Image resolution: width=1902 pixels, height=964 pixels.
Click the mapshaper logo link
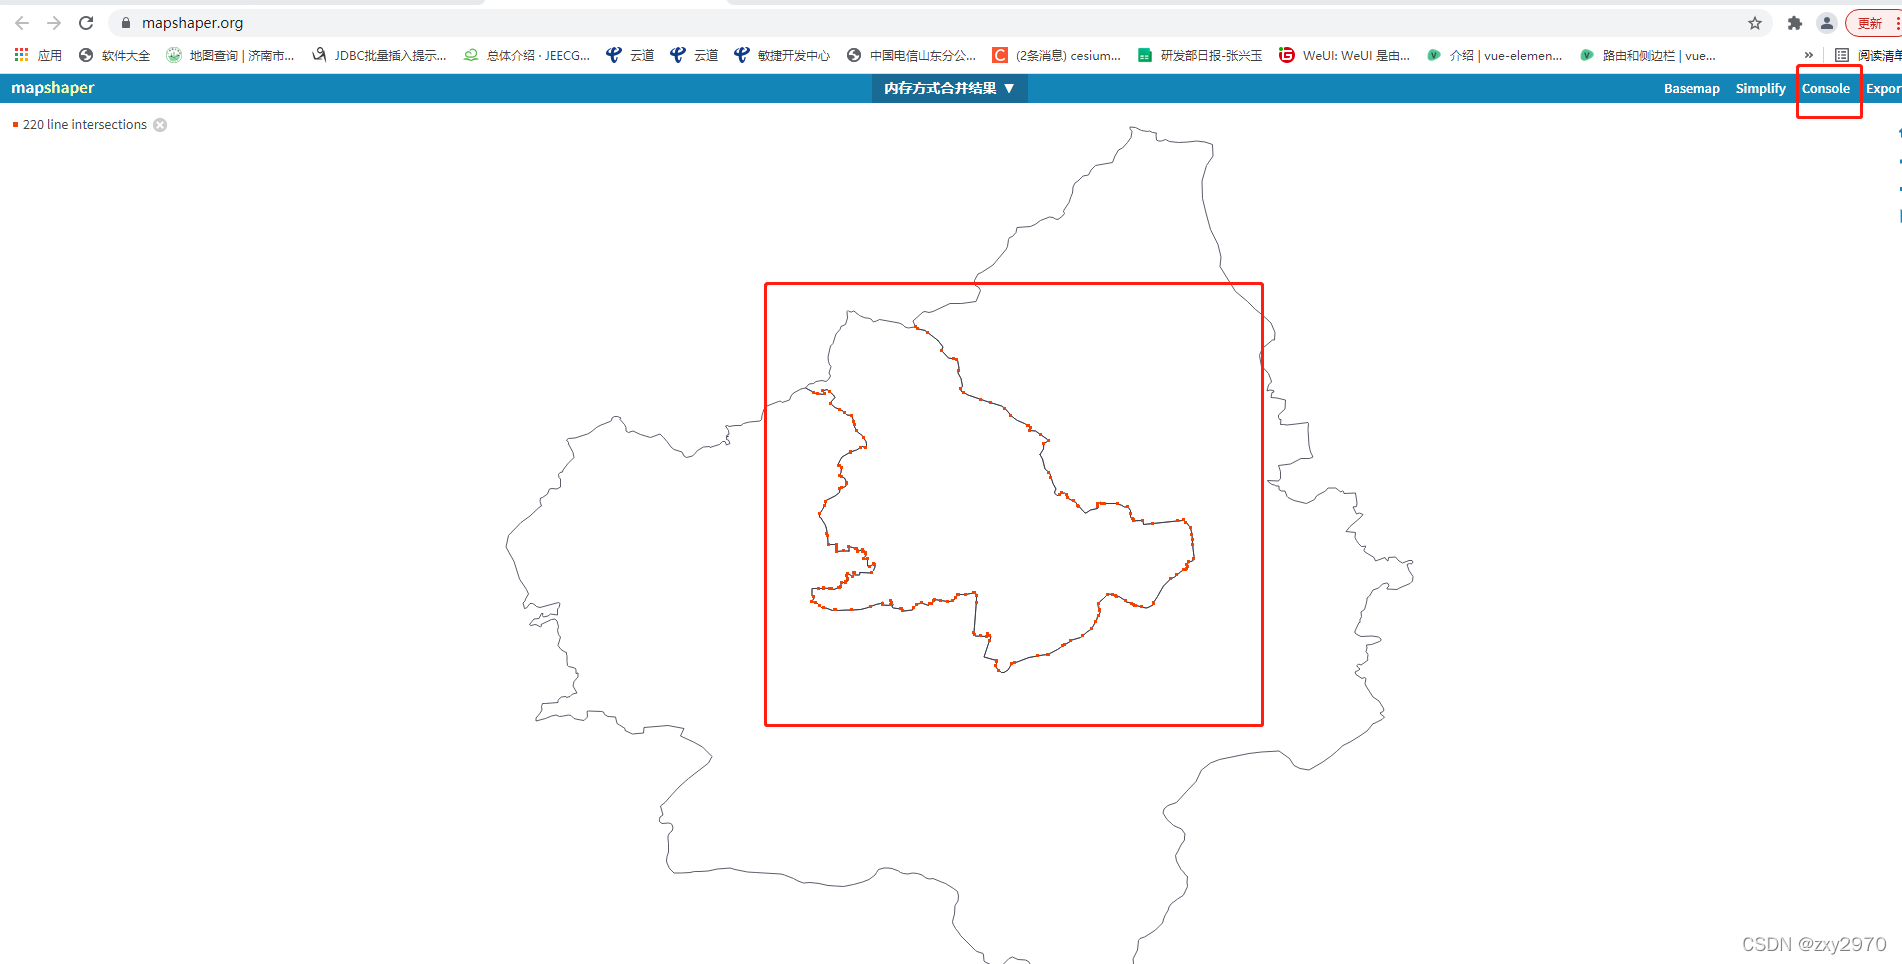51,88
